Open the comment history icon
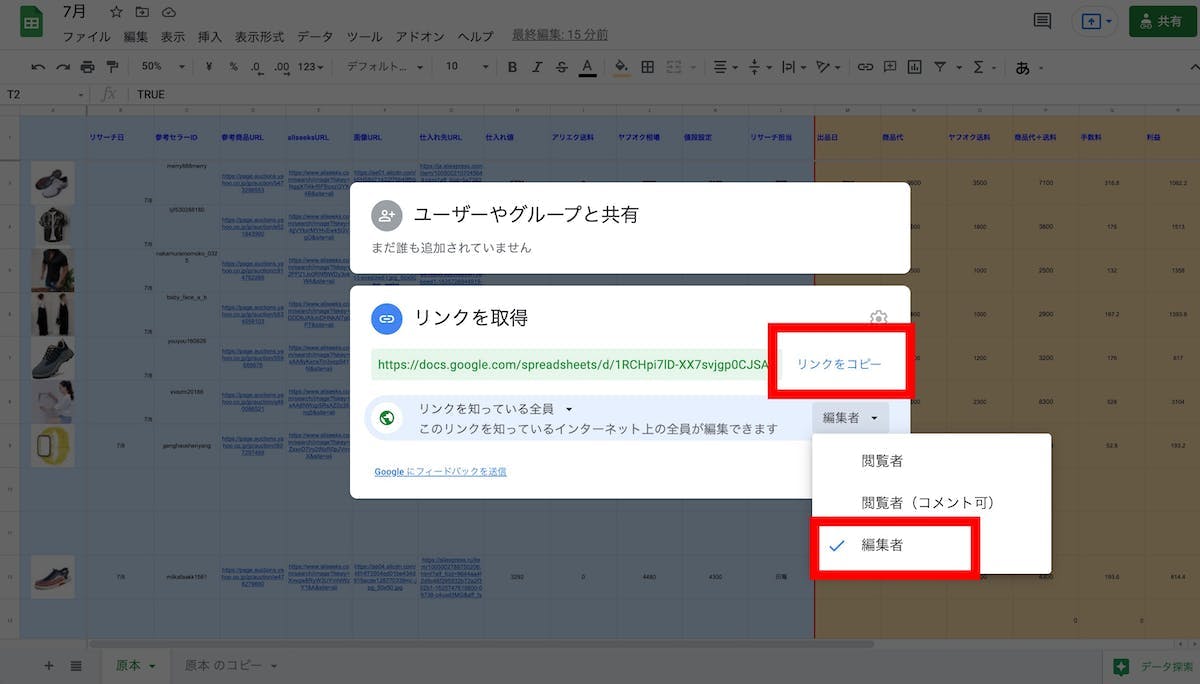The image size is (1200, 684). (1042, 21)
